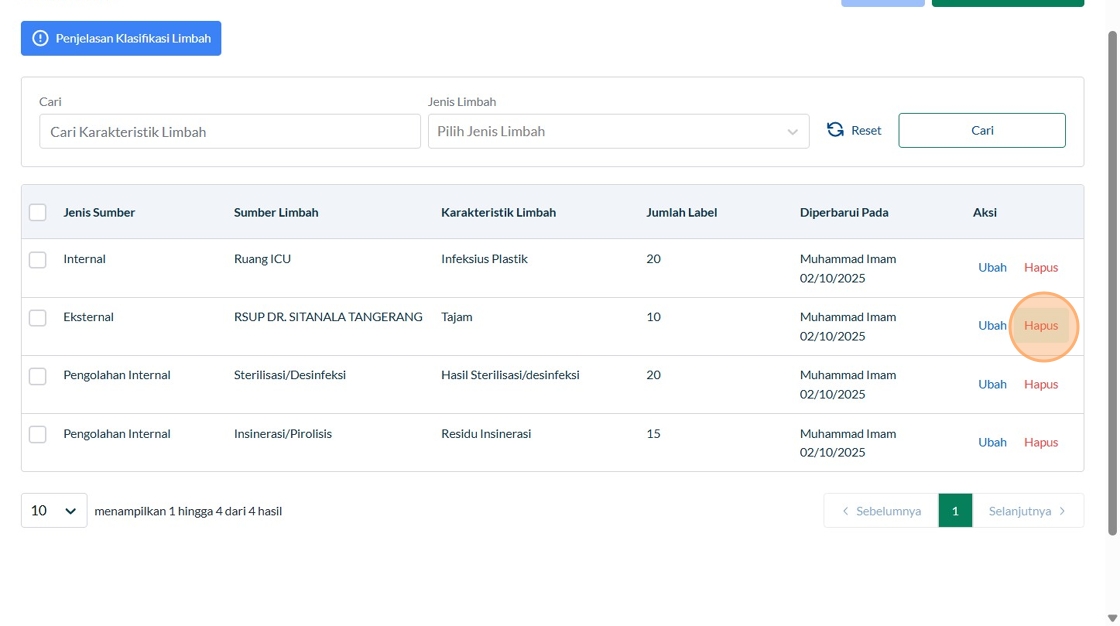Image resolution: width=1120 pixels, height=626 pixels.
Task: Check the Insinerasi/Pirolisis row checkbox
Action: [x=38, y=434]
